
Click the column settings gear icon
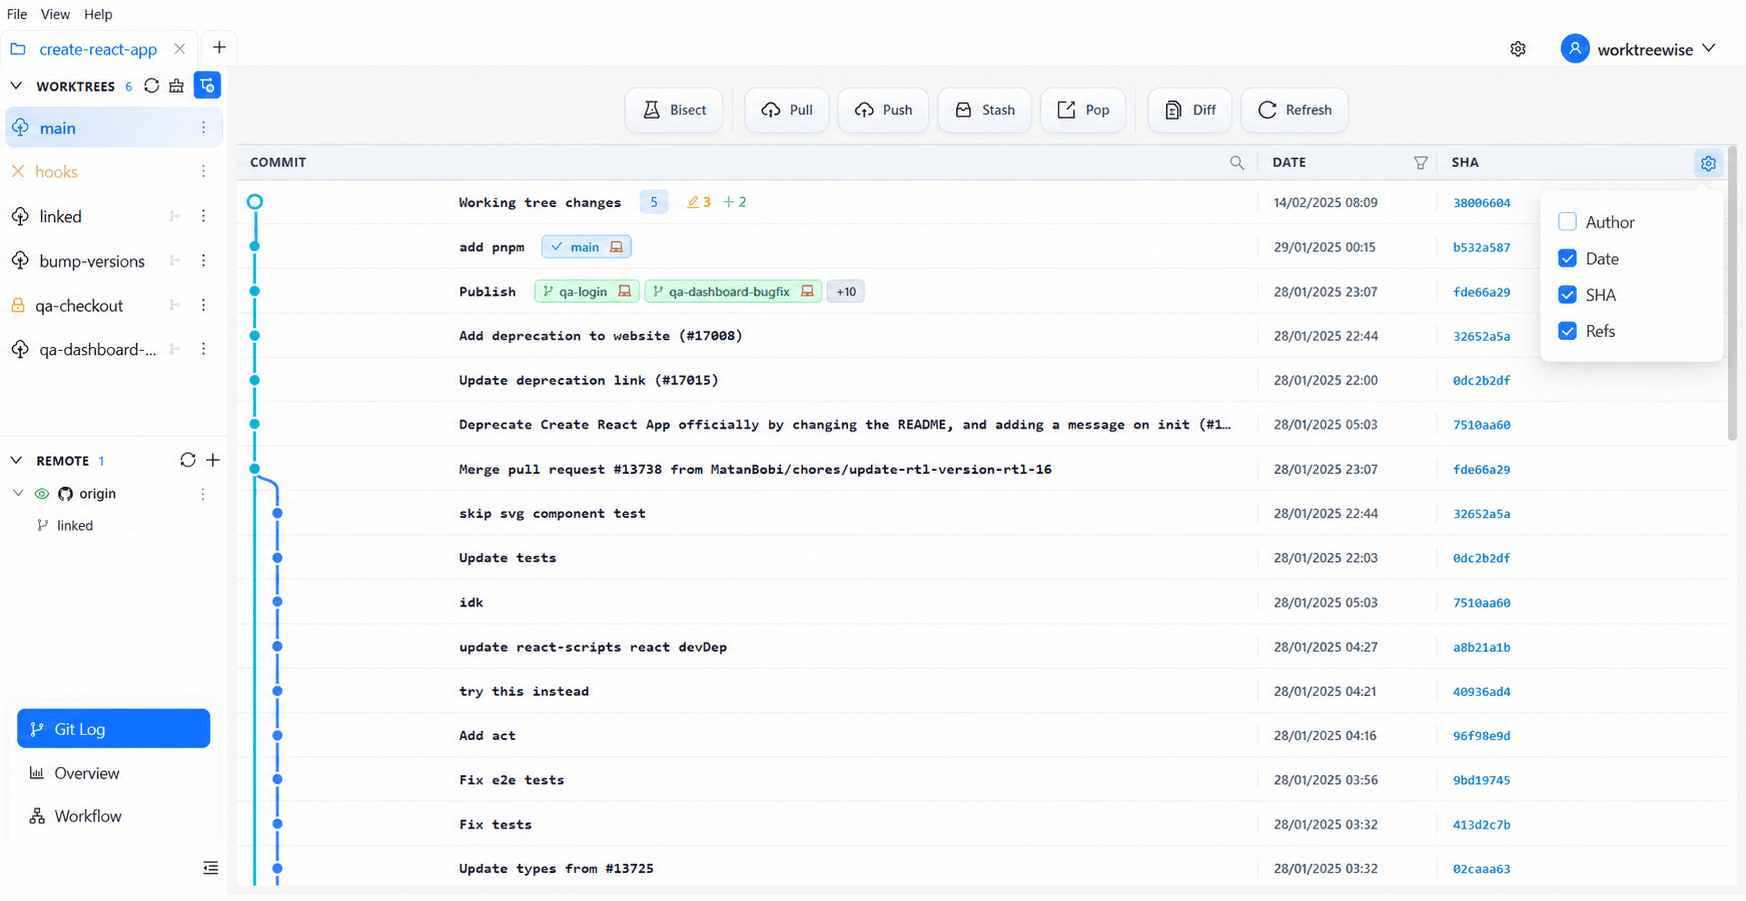click(1708, 163)
